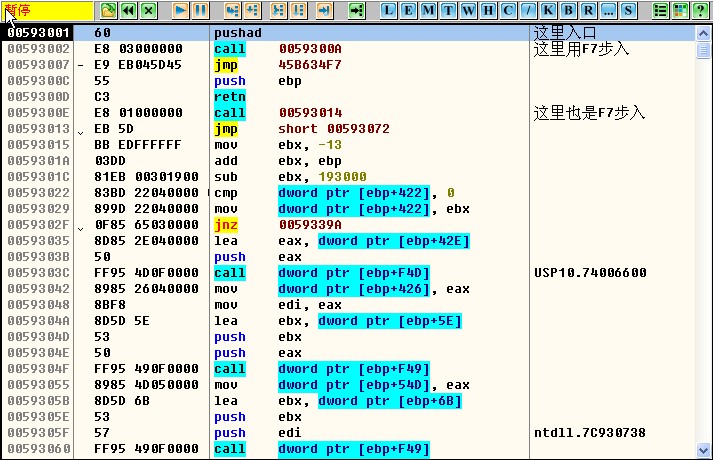This screenshot has height=460, width=713.
Task: Click the scrollbar up arrow in disassembly
Action: (704, 31)
